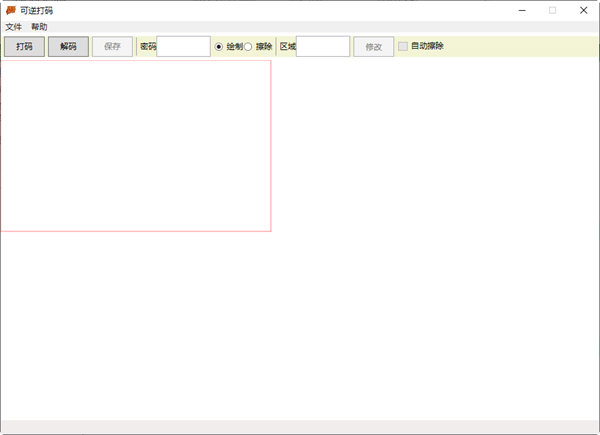Click the 保存 button
The width and height of the screenshot is (600, 435).
tap(112, 47)
